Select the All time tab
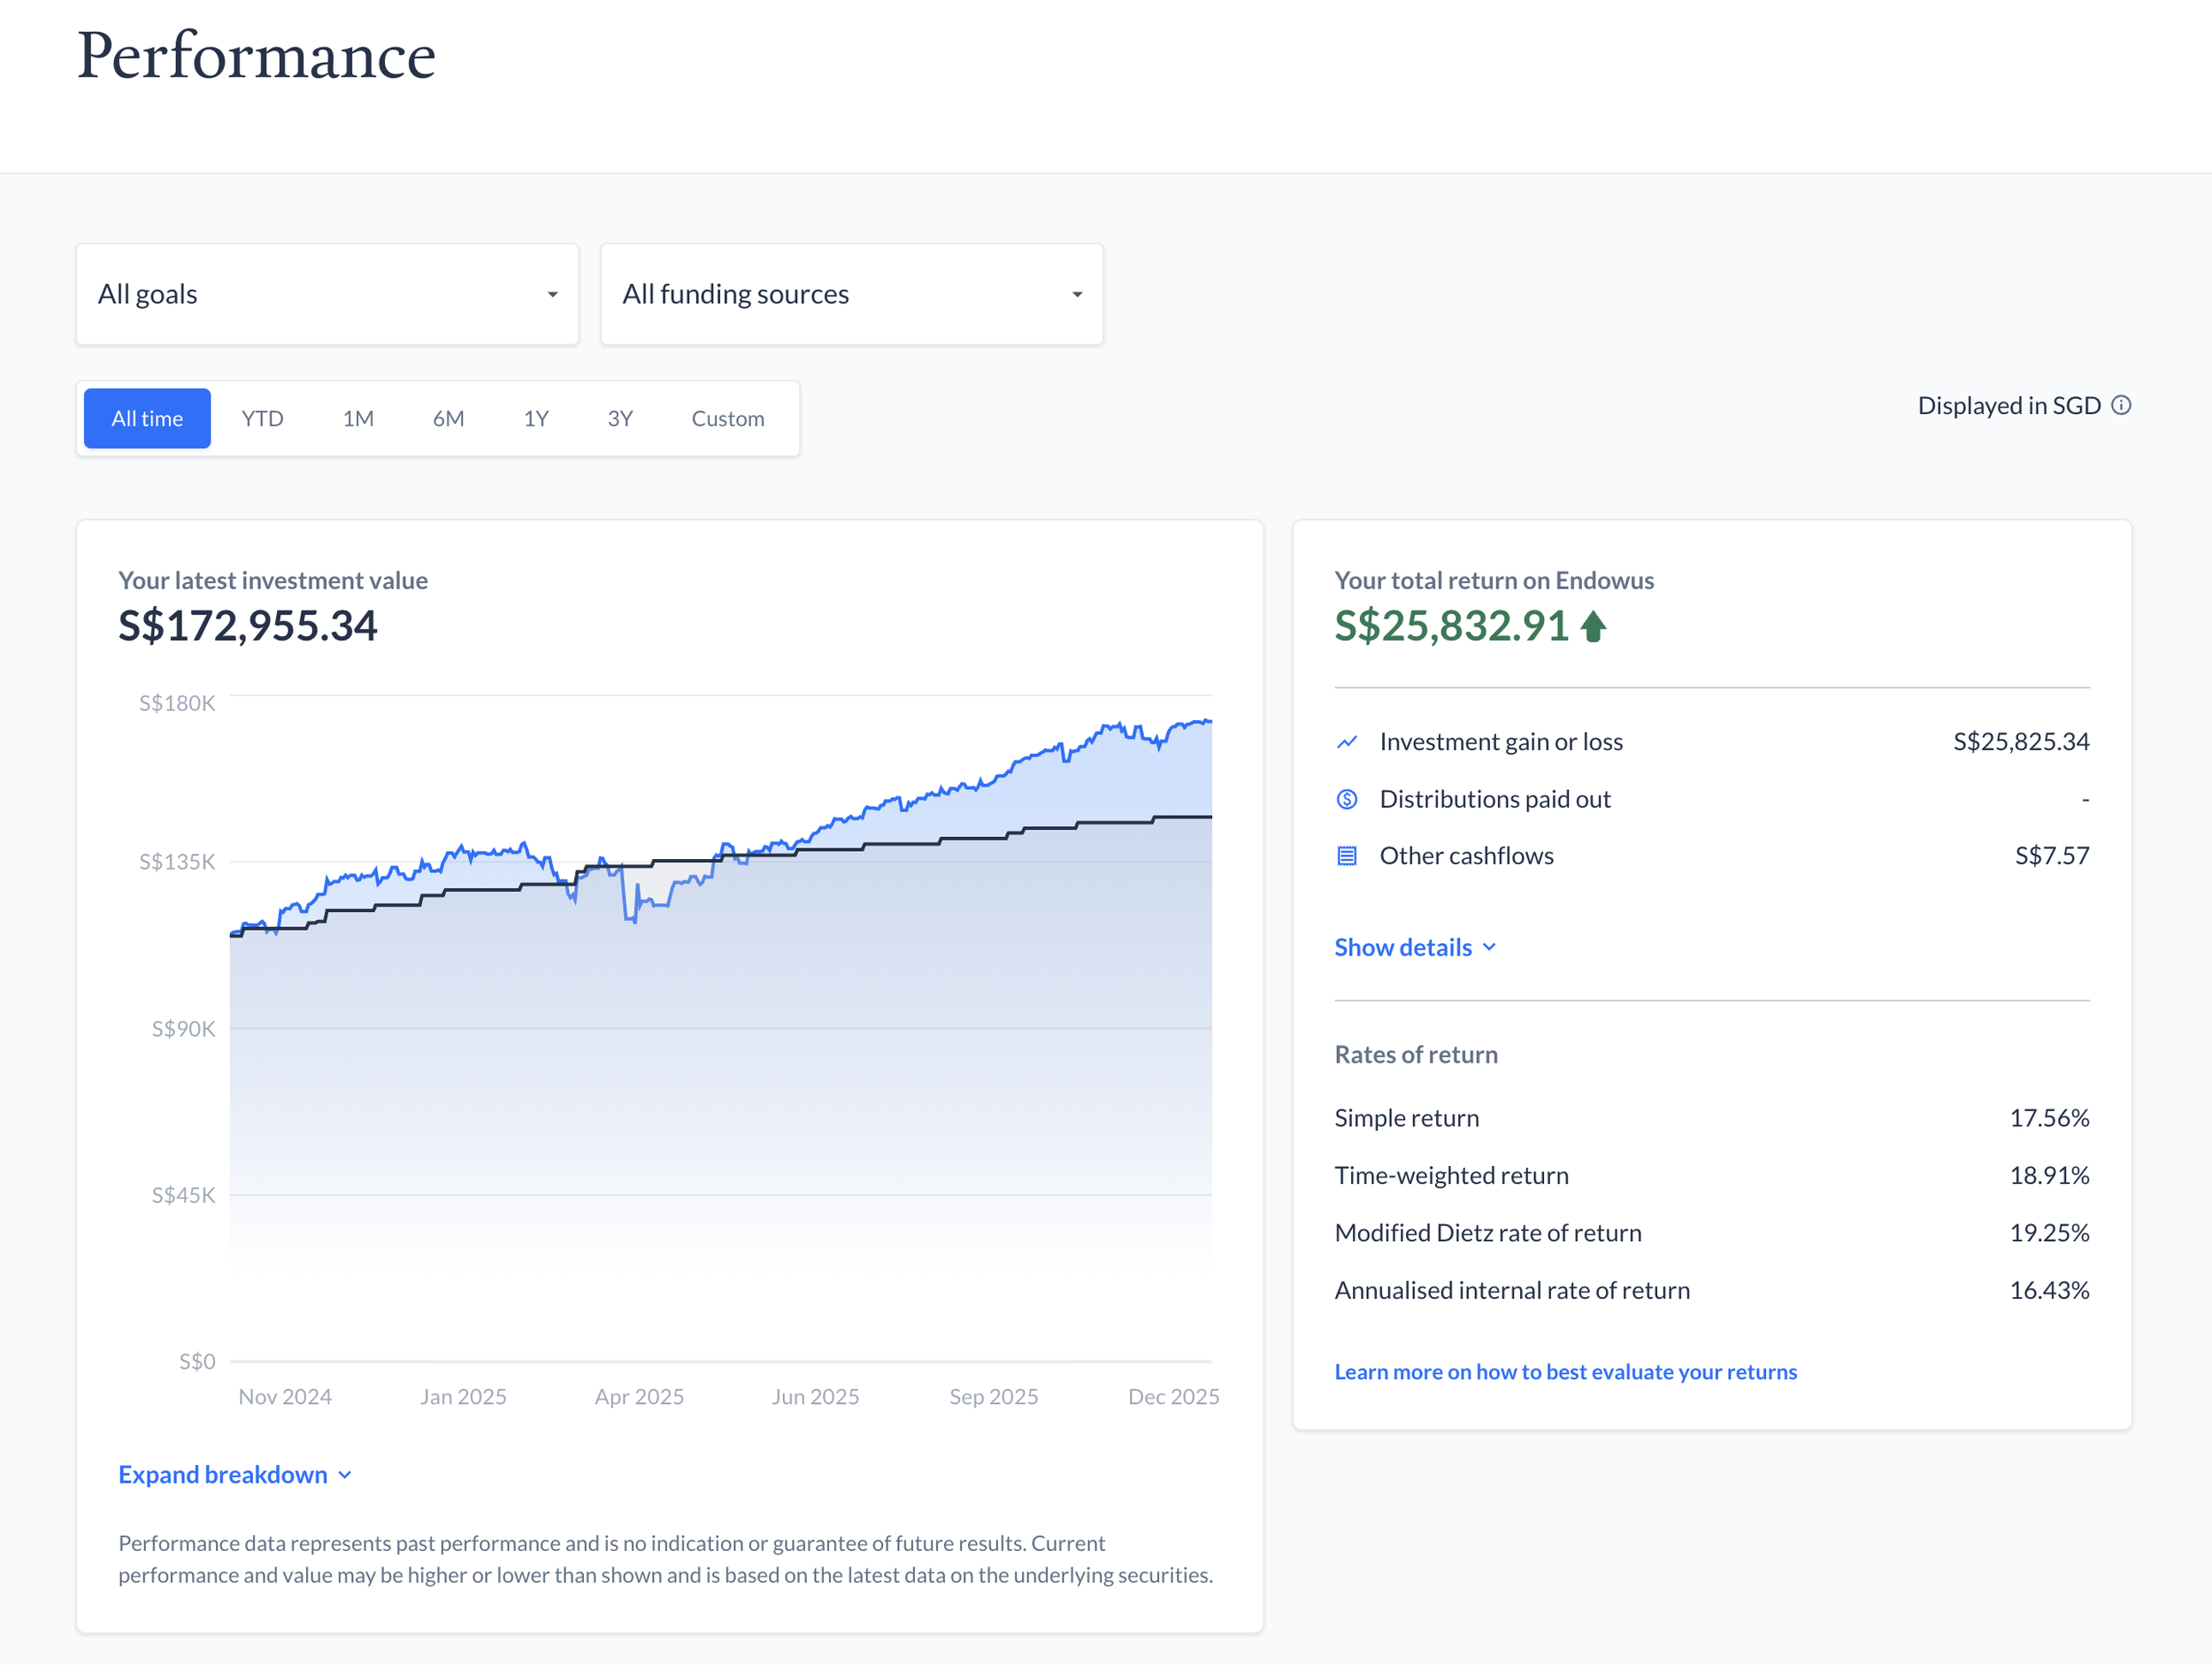2212x1665 pixels. (147, 418)
